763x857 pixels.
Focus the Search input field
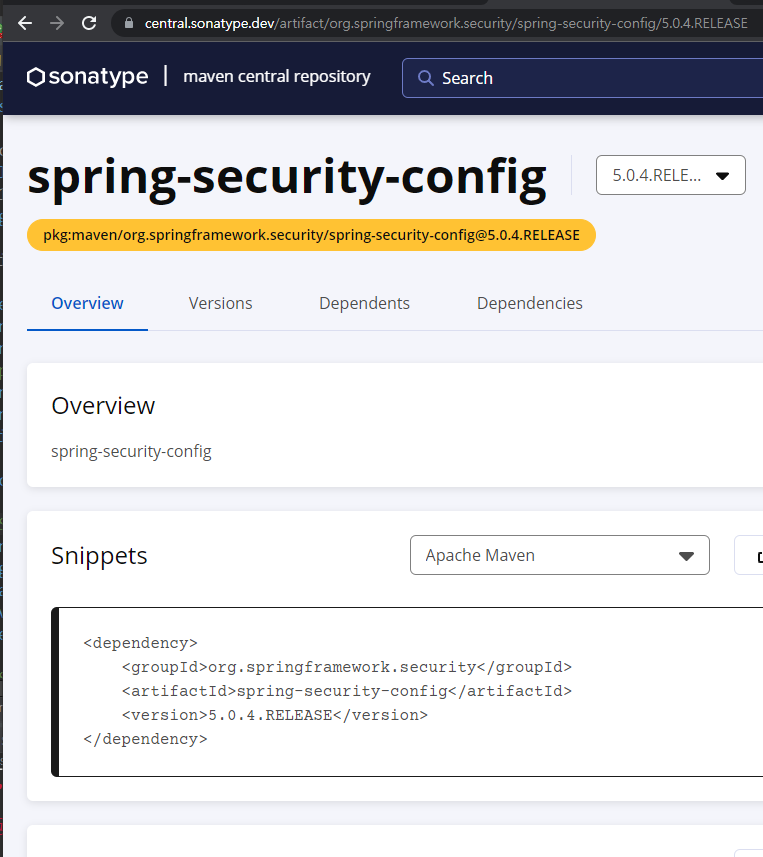pyautogui.click(x=583, y=78)
